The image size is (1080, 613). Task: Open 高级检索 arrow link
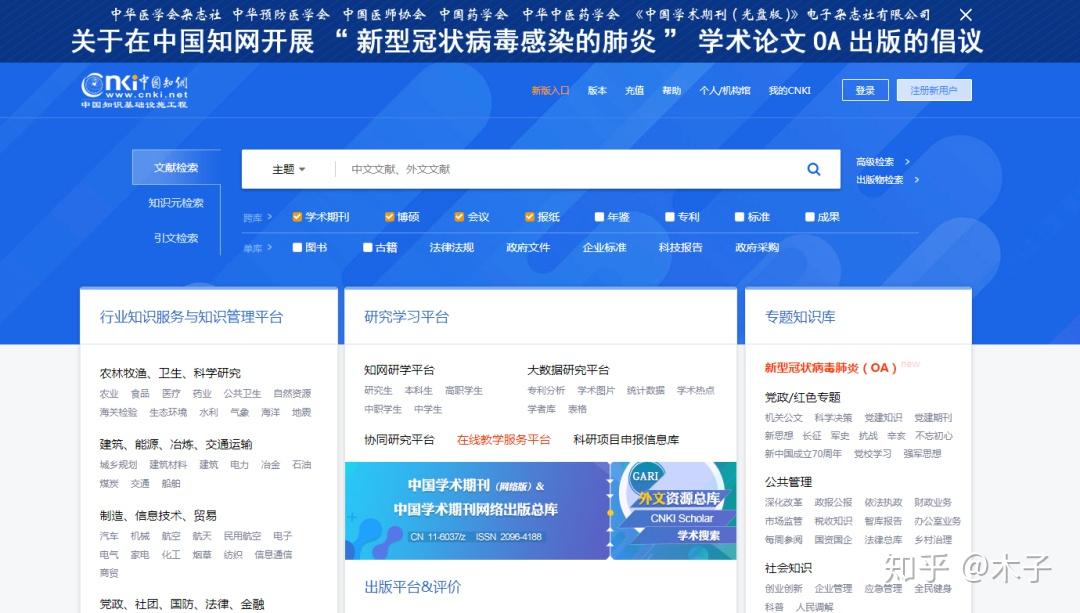883,162
